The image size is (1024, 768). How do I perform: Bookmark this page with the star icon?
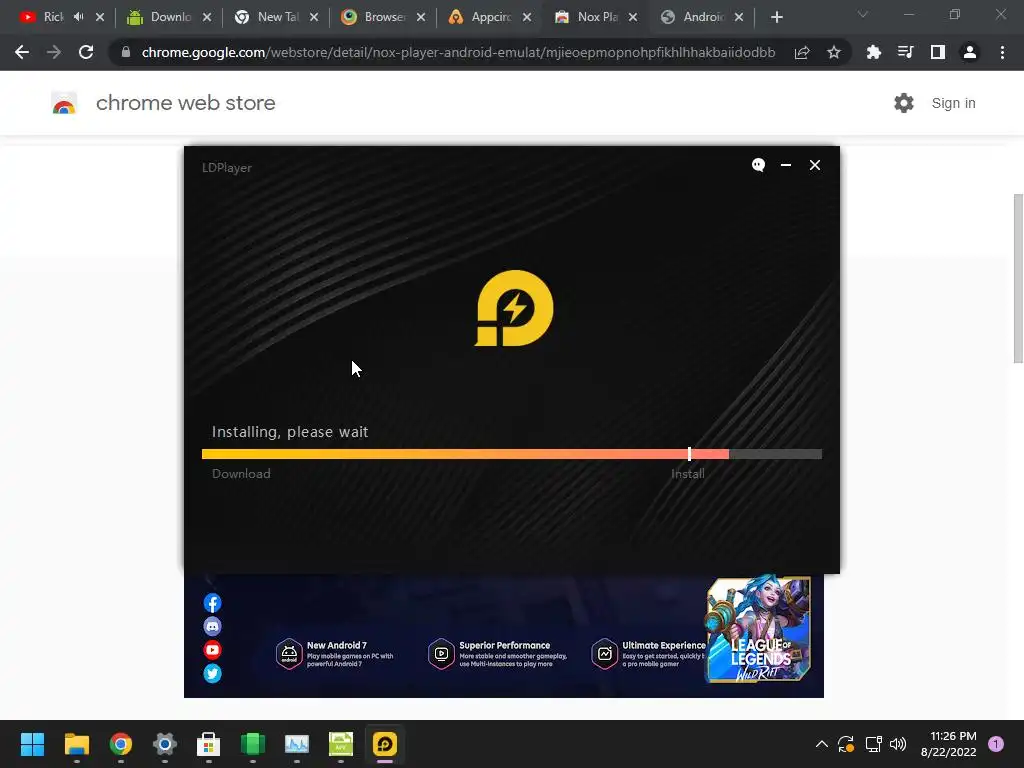(833, 52)
